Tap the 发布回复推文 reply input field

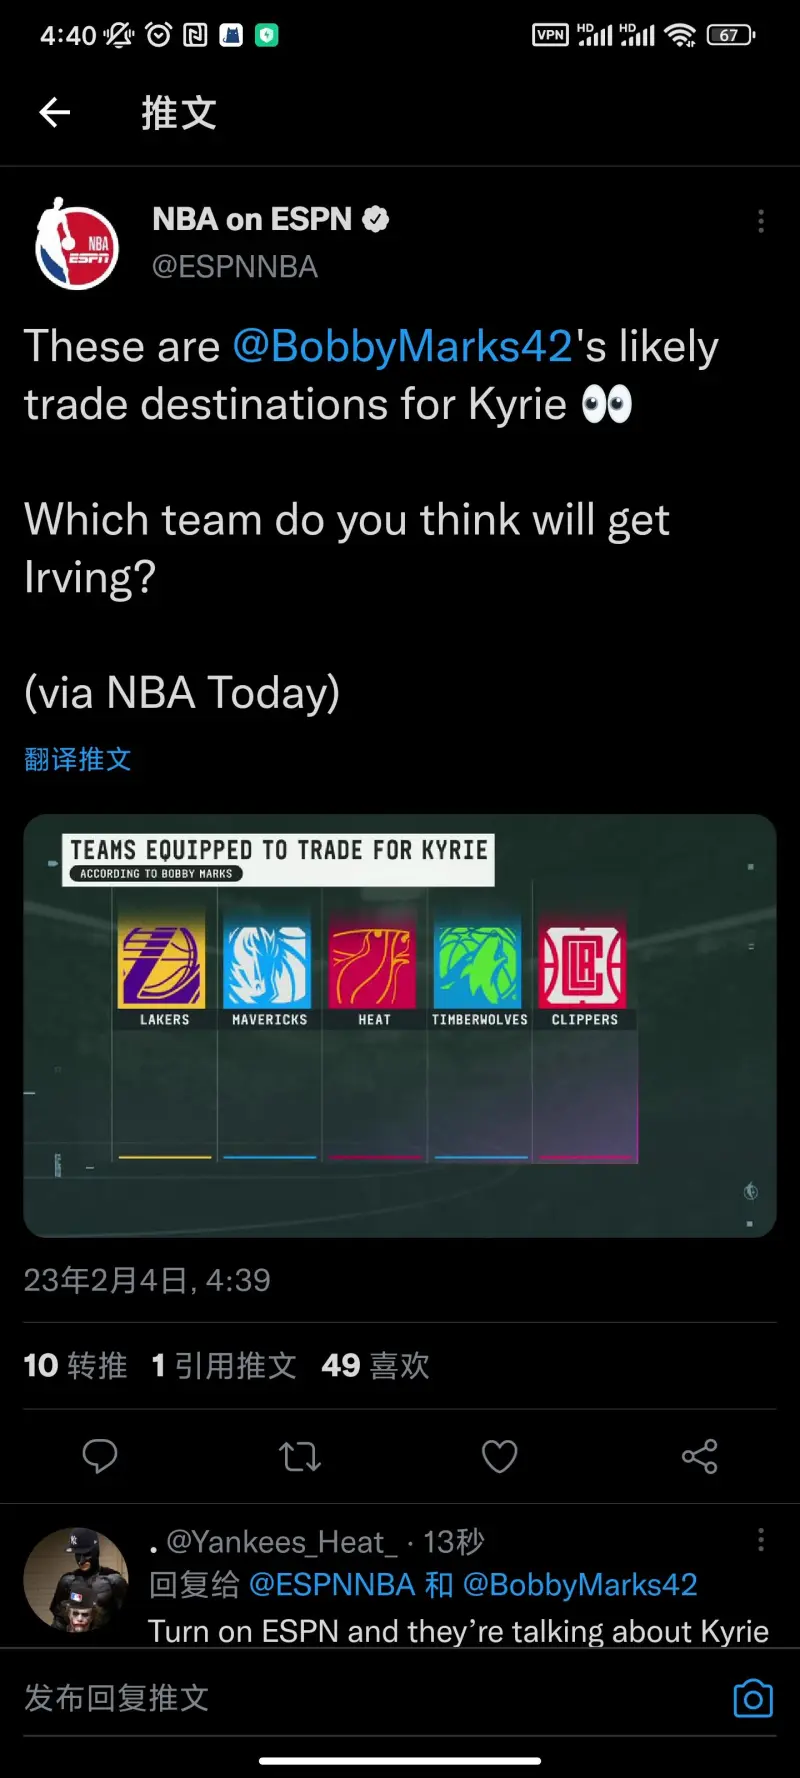[x=370, y=1698]
